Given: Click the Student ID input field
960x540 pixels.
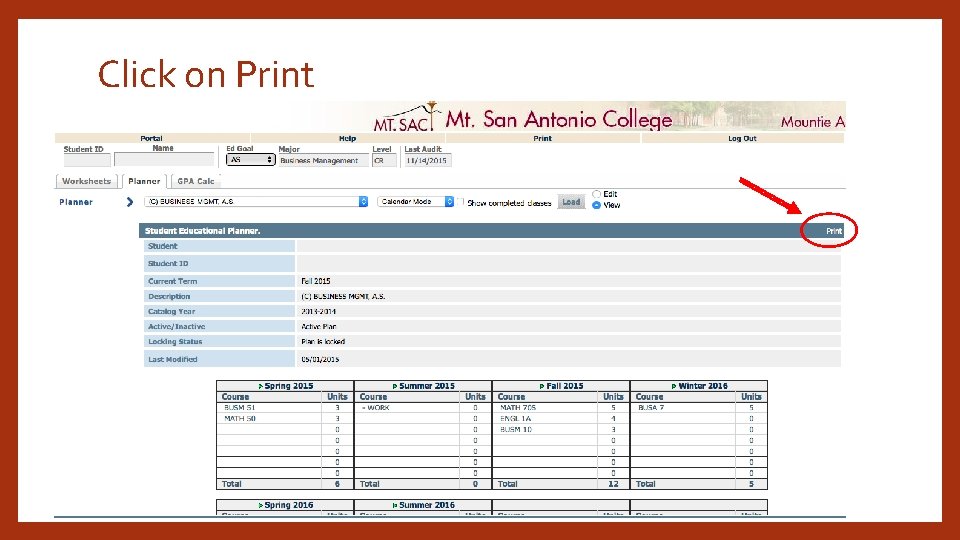Looking at the screenshot, I should (x=87, y=160).
